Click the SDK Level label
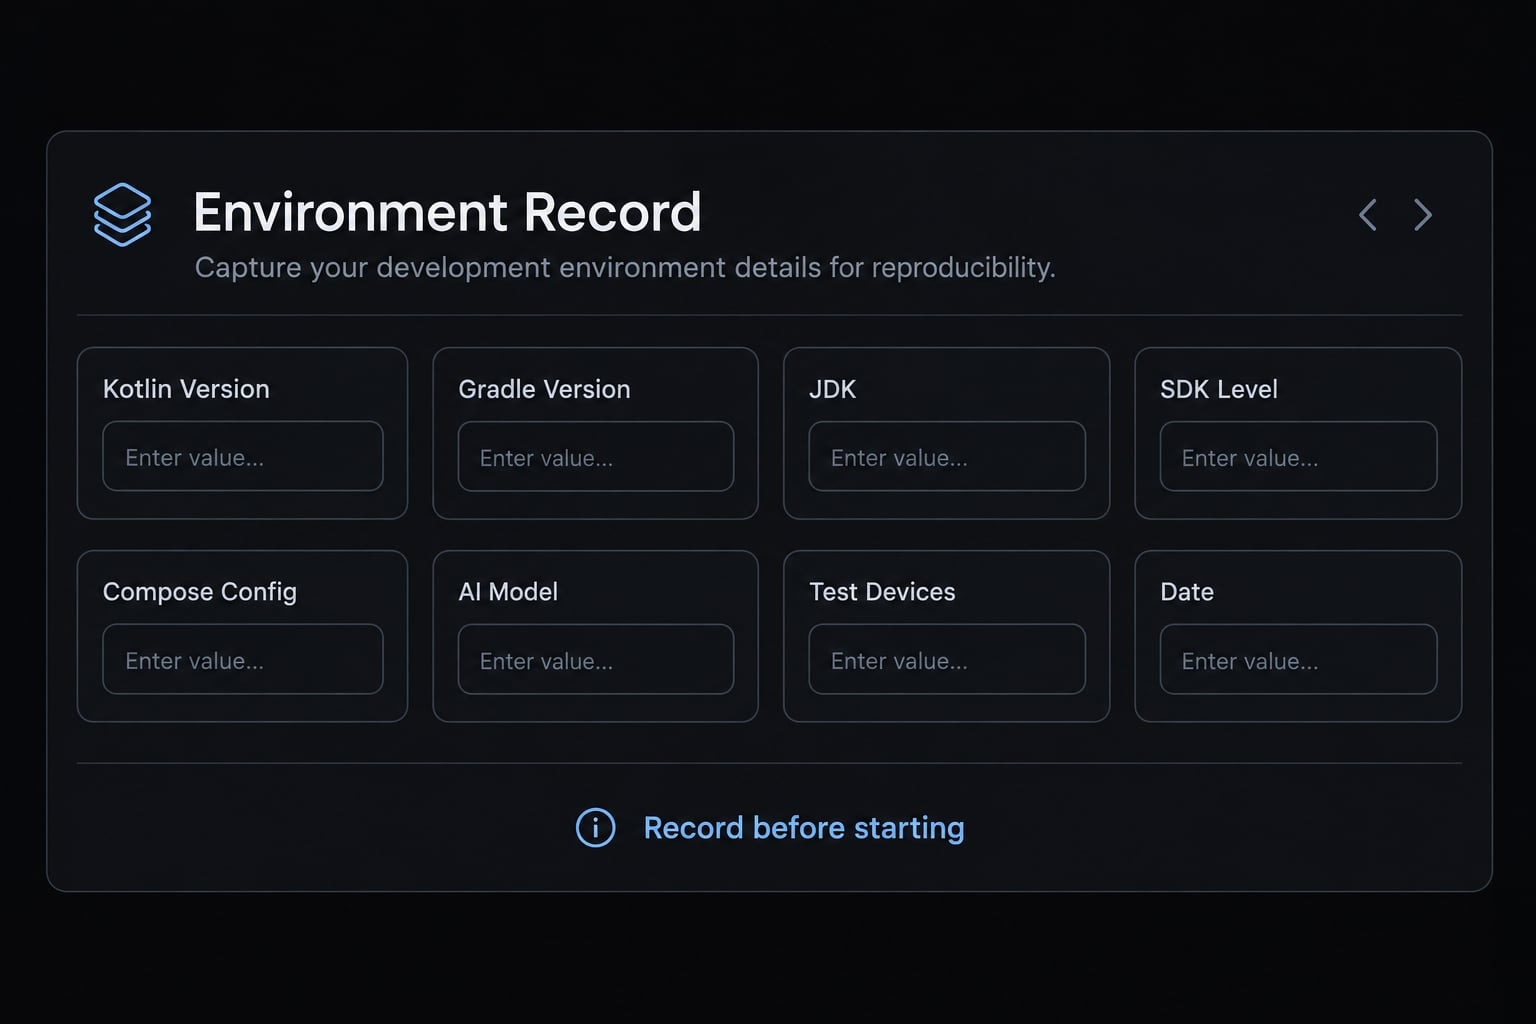The image size is (1536, 1024). coord(1219,389)
